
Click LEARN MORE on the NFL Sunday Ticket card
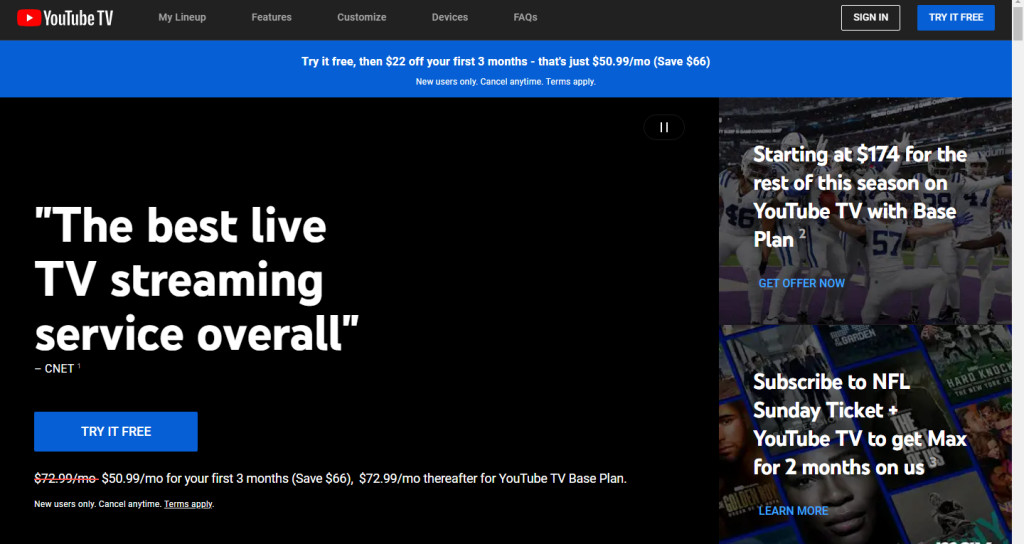coord(793,511)
